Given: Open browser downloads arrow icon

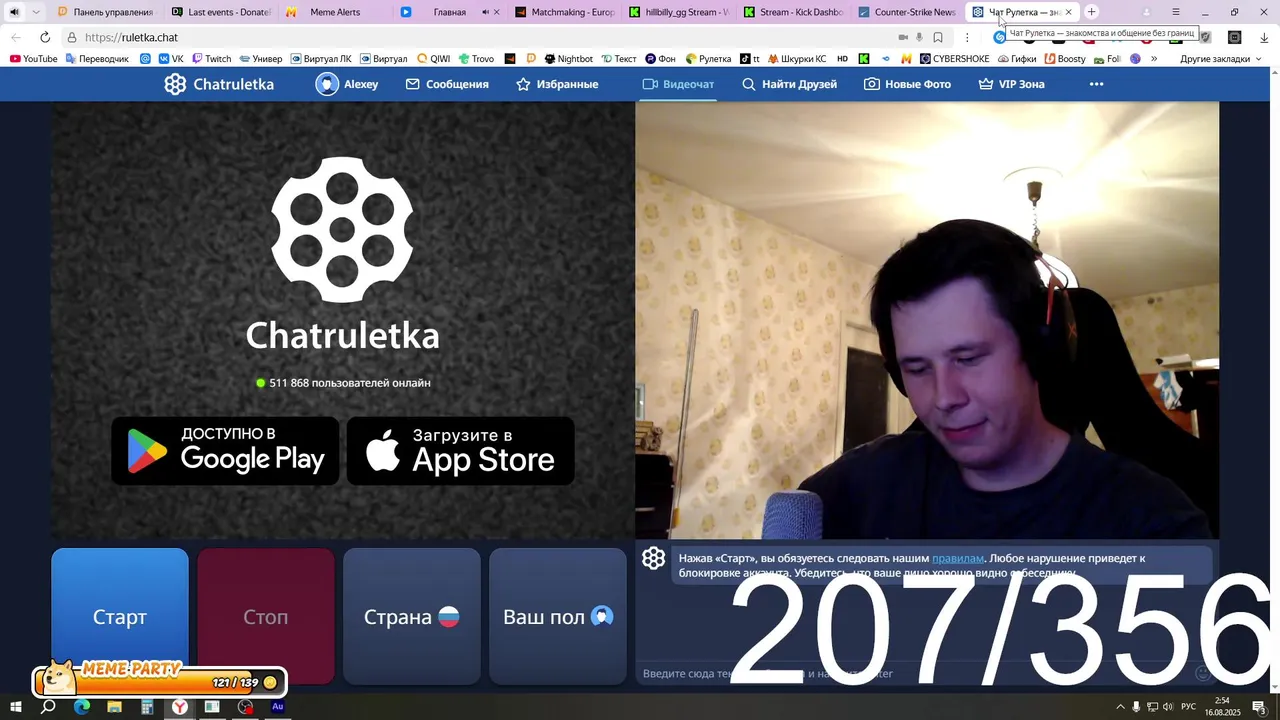Looking at the screenshot, I should [1264, 37].
